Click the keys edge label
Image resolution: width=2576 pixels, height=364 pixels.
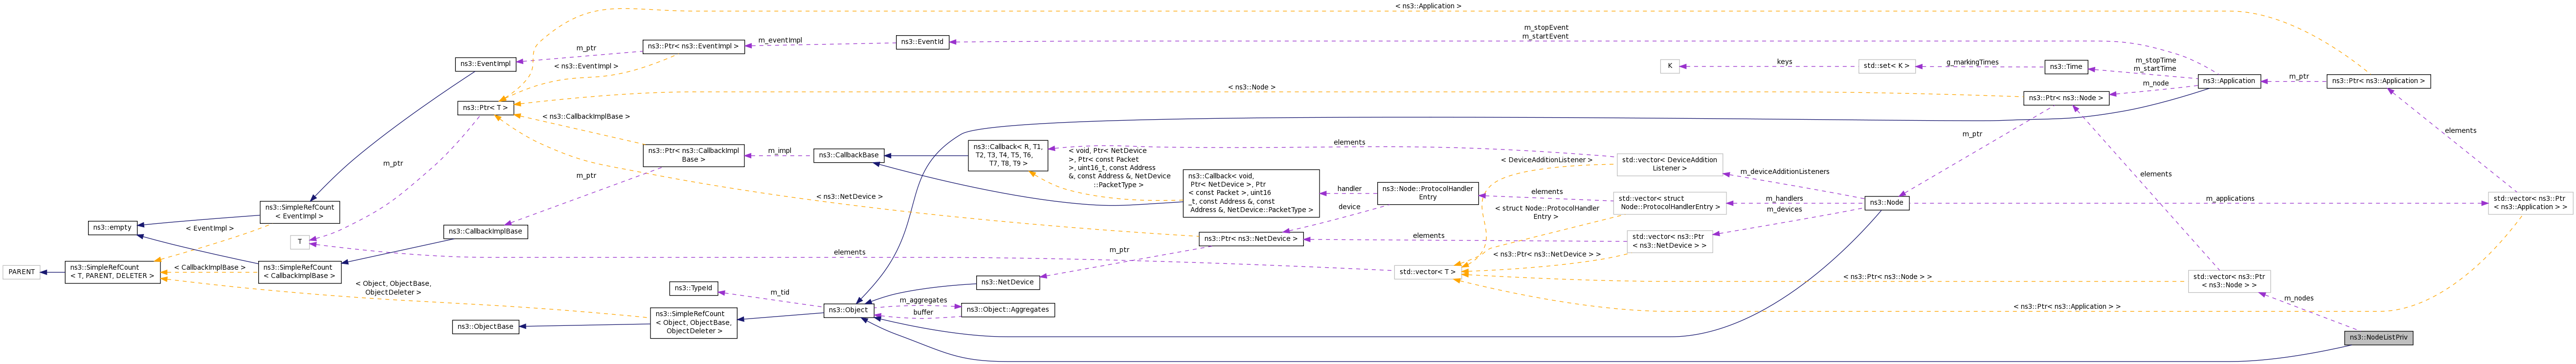pyautogui.click(x=1784, y=62)
